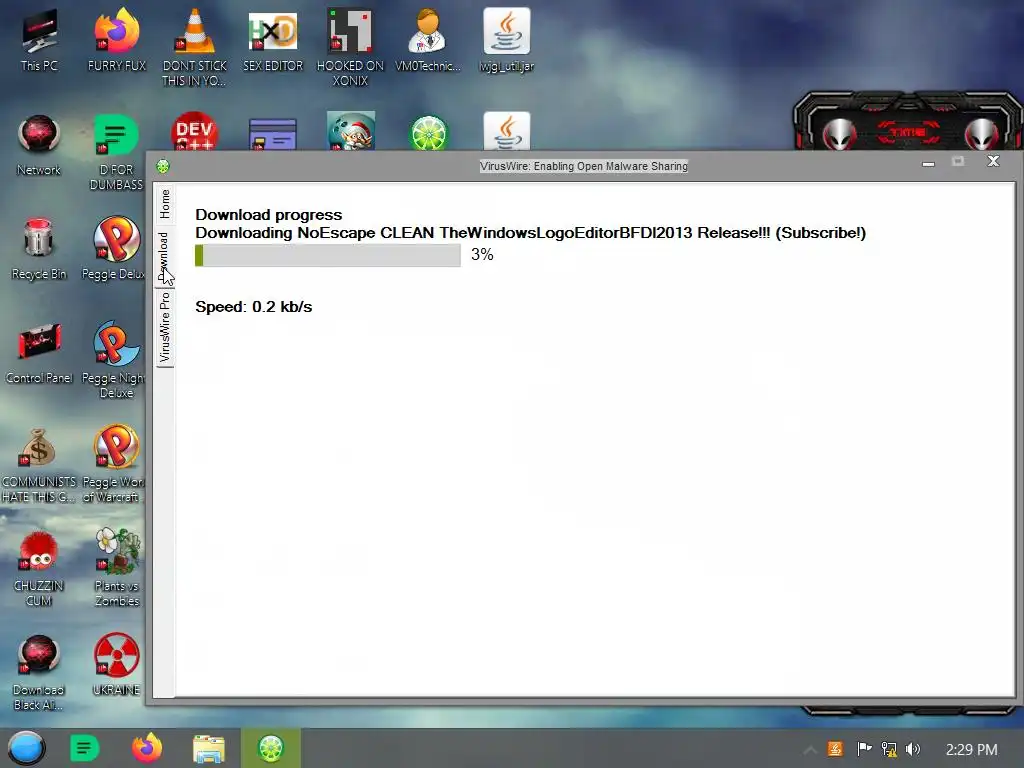
Task: Open the Peggle Deluxe shortcut
Action: pyautogui.click(x=115, y=248)
